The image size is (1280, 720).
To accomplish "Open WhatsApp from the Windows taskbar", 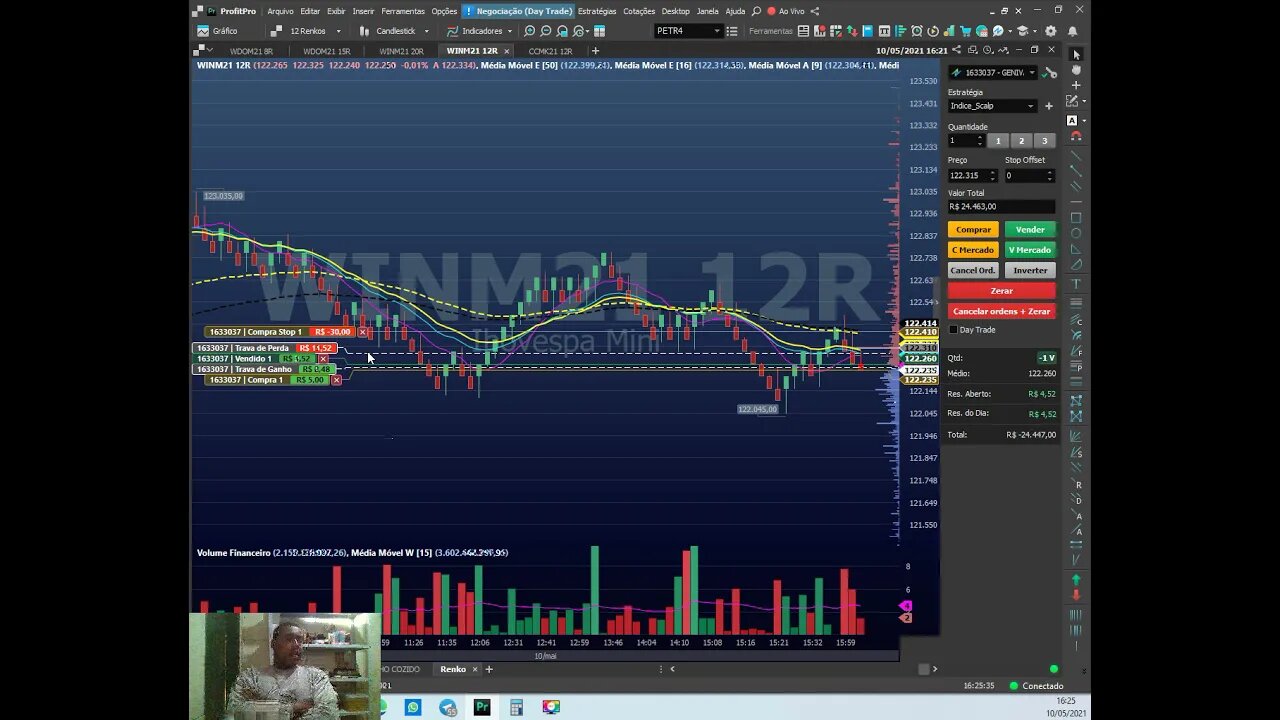I will click(x=413, y=707).
